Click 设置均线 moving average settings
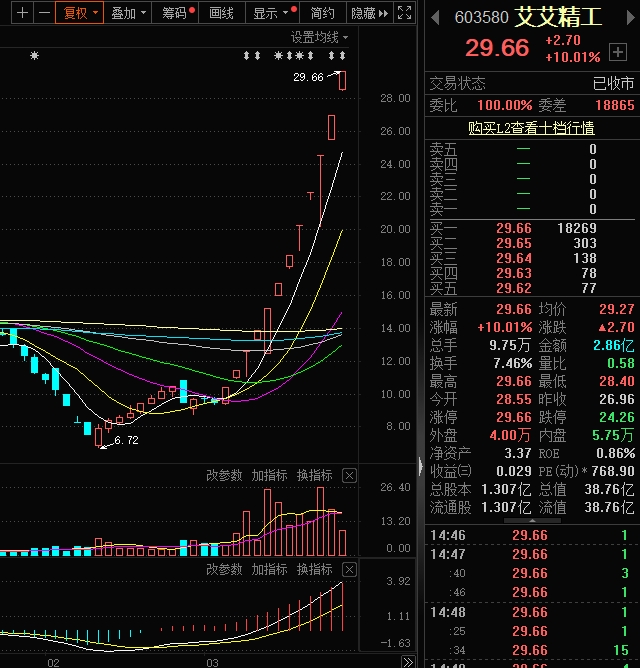This screenshot has height=668, width=640. (315, 37)
